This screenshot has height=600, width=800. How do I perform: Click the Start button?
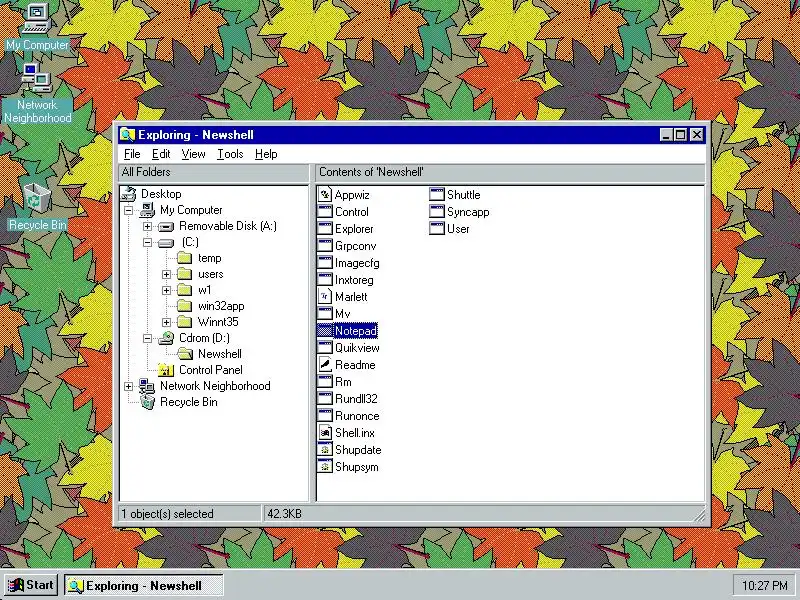click(x=31, y=585)
